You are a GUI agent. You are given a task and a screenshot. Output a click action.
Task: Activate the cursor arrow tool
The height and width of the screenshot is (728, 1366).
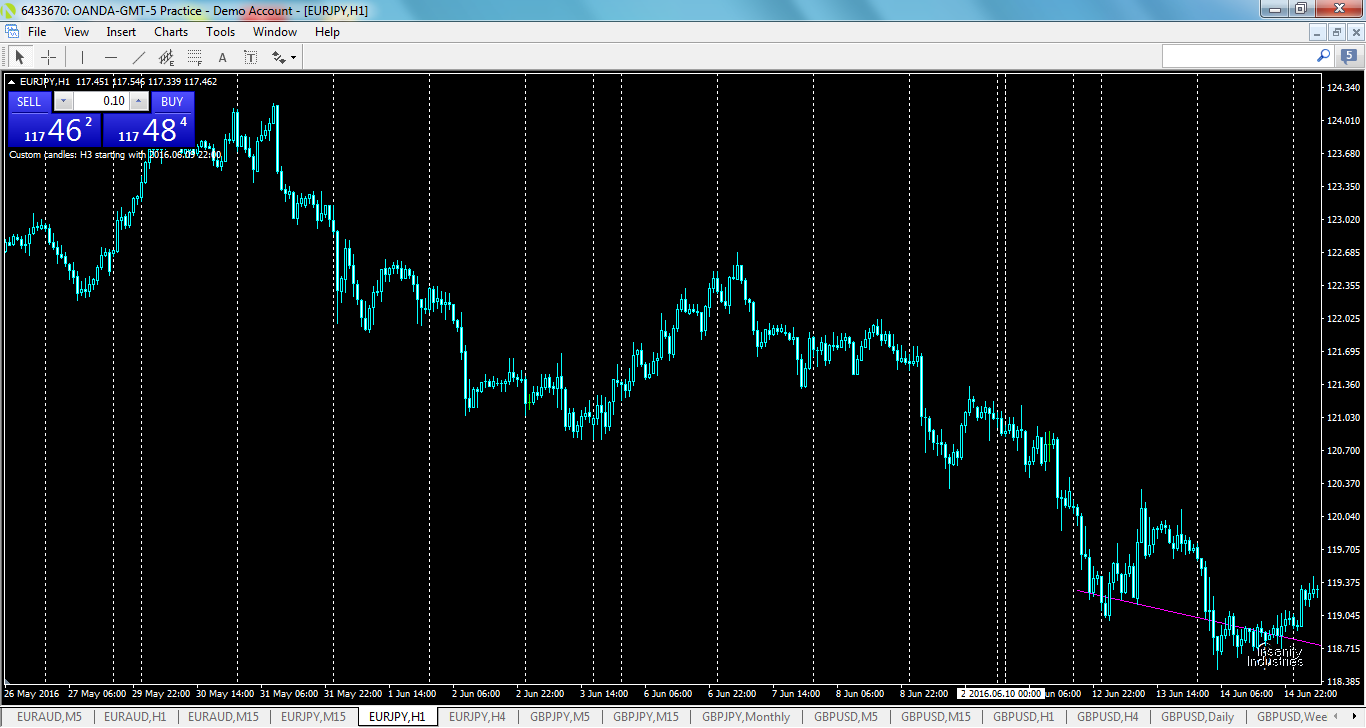(x=19, y=56)
